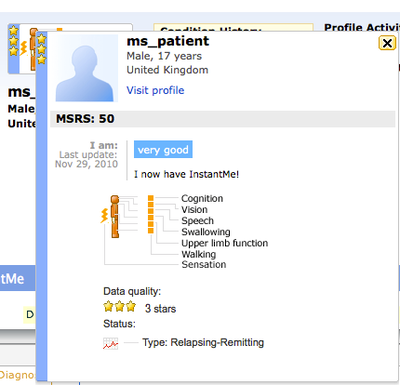Click the orange symptom severity bar column
Screen dimensions: 400x385
pyautogui.click(x=151, y=214)
